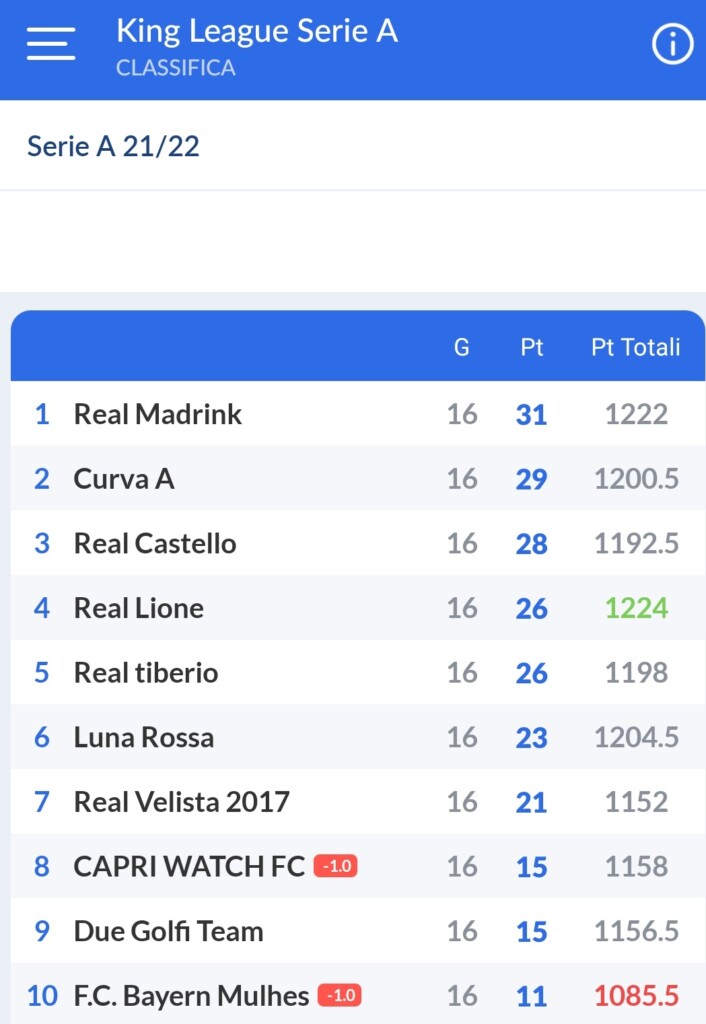Tap the red 1085.5 total points value
The image size is (706, 1024).
pos(636,996)
